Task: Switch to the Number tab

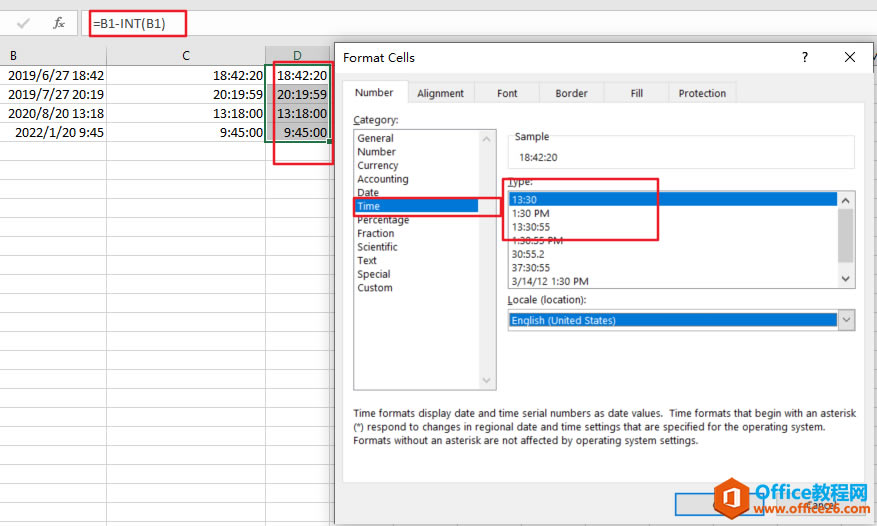Action: click(x=374, y=93)
